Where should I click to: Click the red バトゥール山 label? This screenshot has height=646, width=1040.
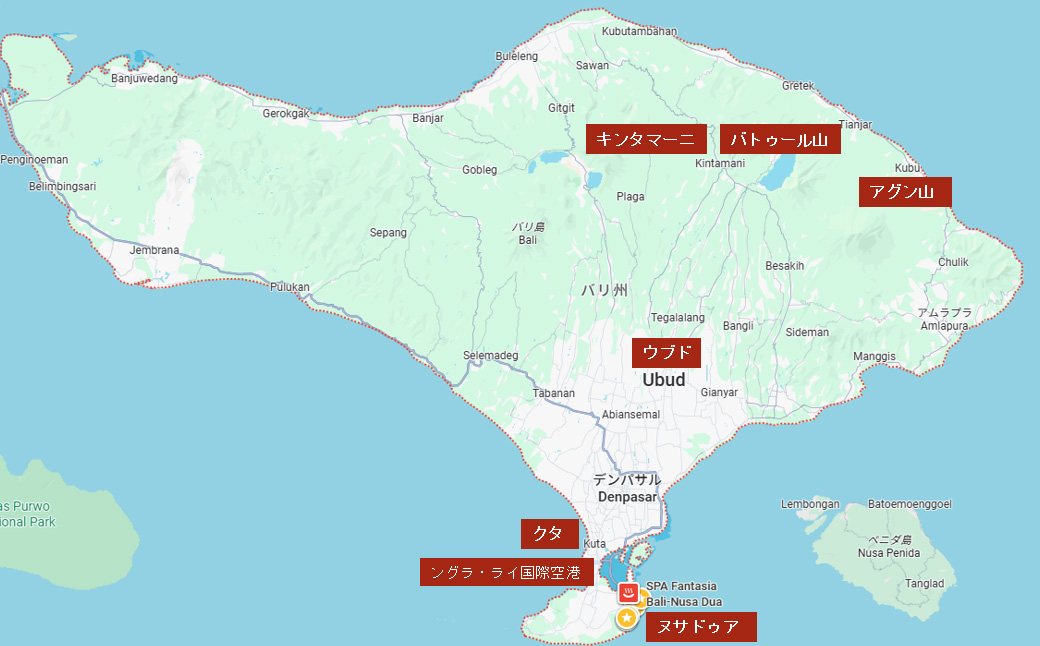(780, 139)
